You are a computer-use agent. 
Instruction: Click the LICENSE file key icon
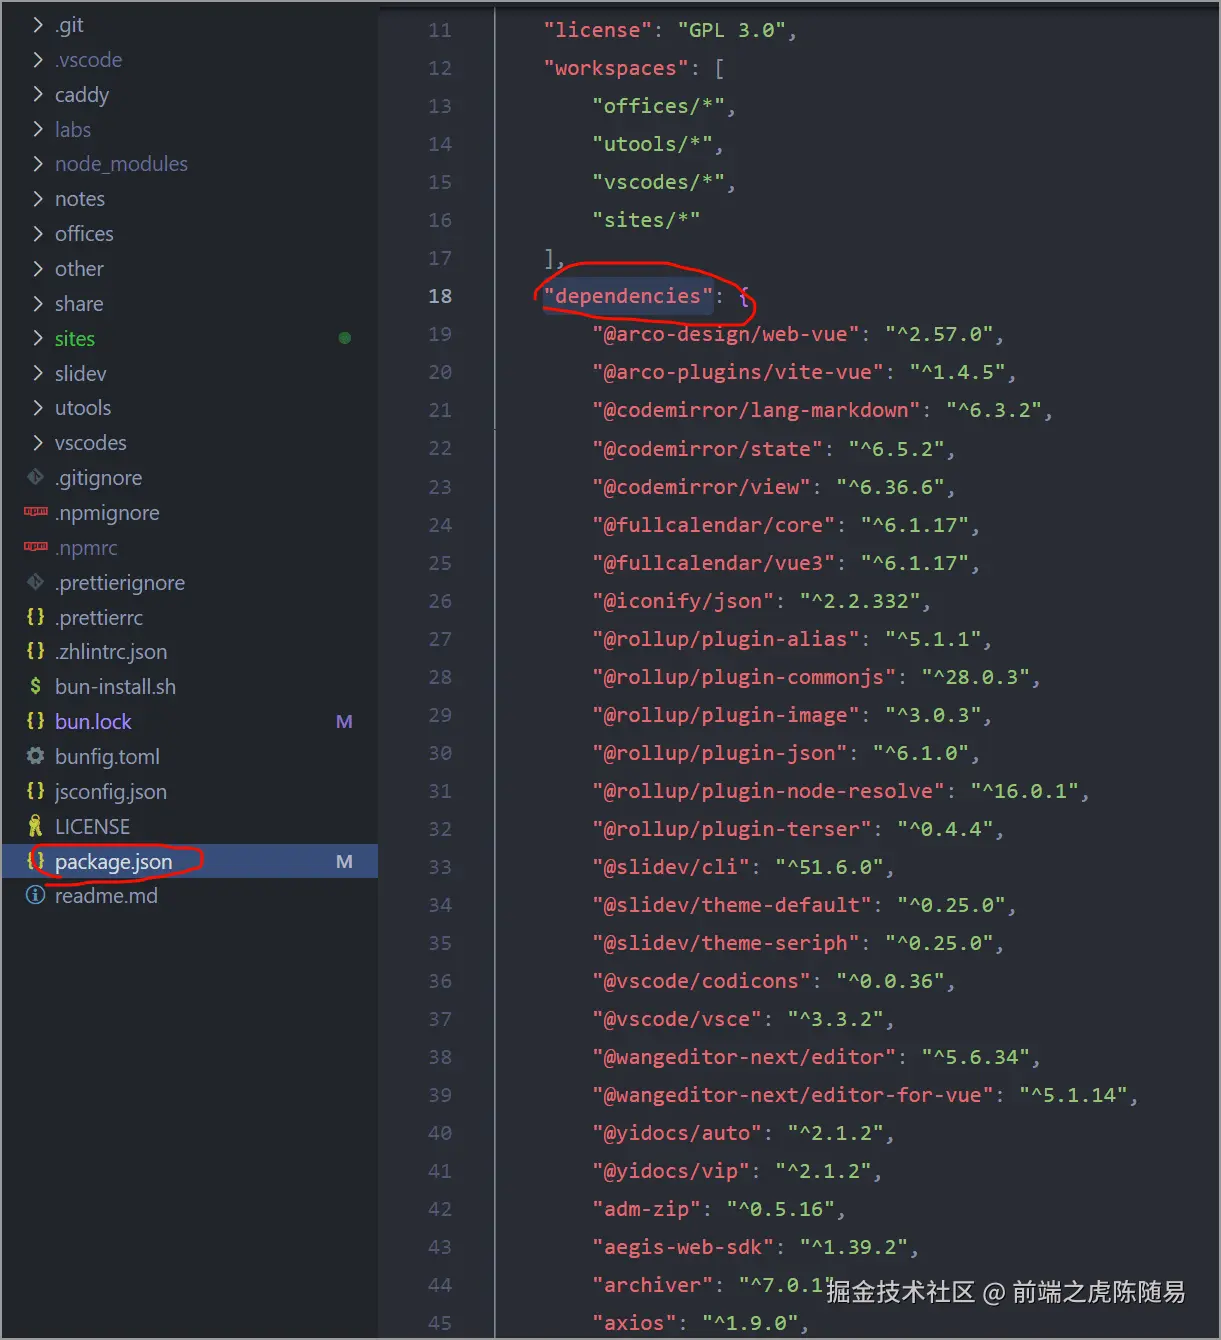pyautogui.click(x=36, y=826)
